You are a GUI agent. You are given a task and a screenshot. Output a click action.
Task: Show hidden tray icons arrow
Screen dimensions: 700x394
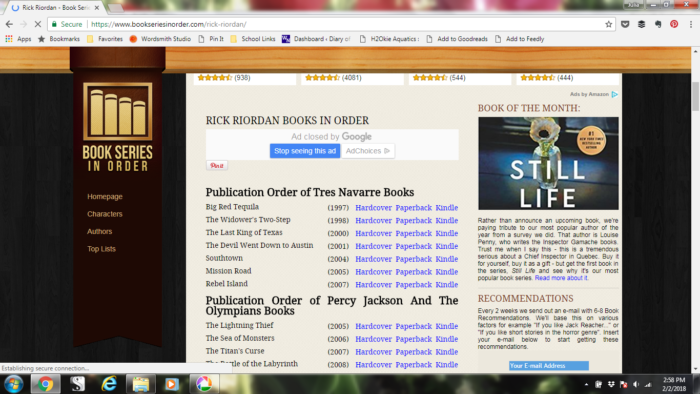tap(586, 385)
